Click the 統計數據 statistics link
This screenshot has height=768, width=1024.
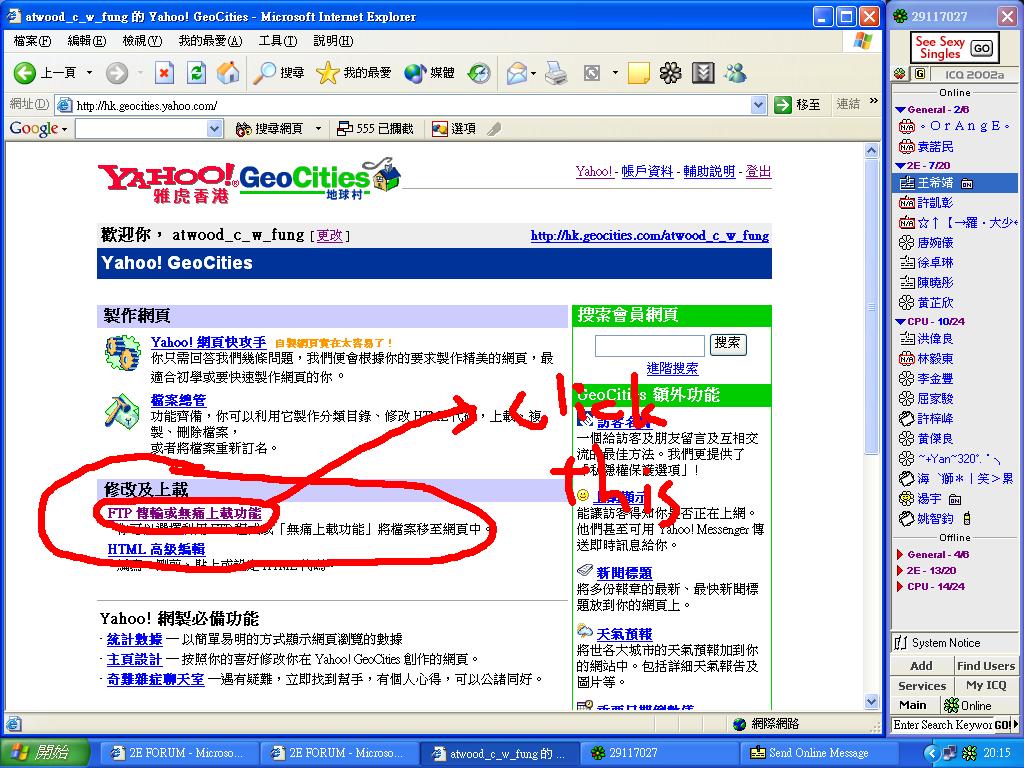135,639
